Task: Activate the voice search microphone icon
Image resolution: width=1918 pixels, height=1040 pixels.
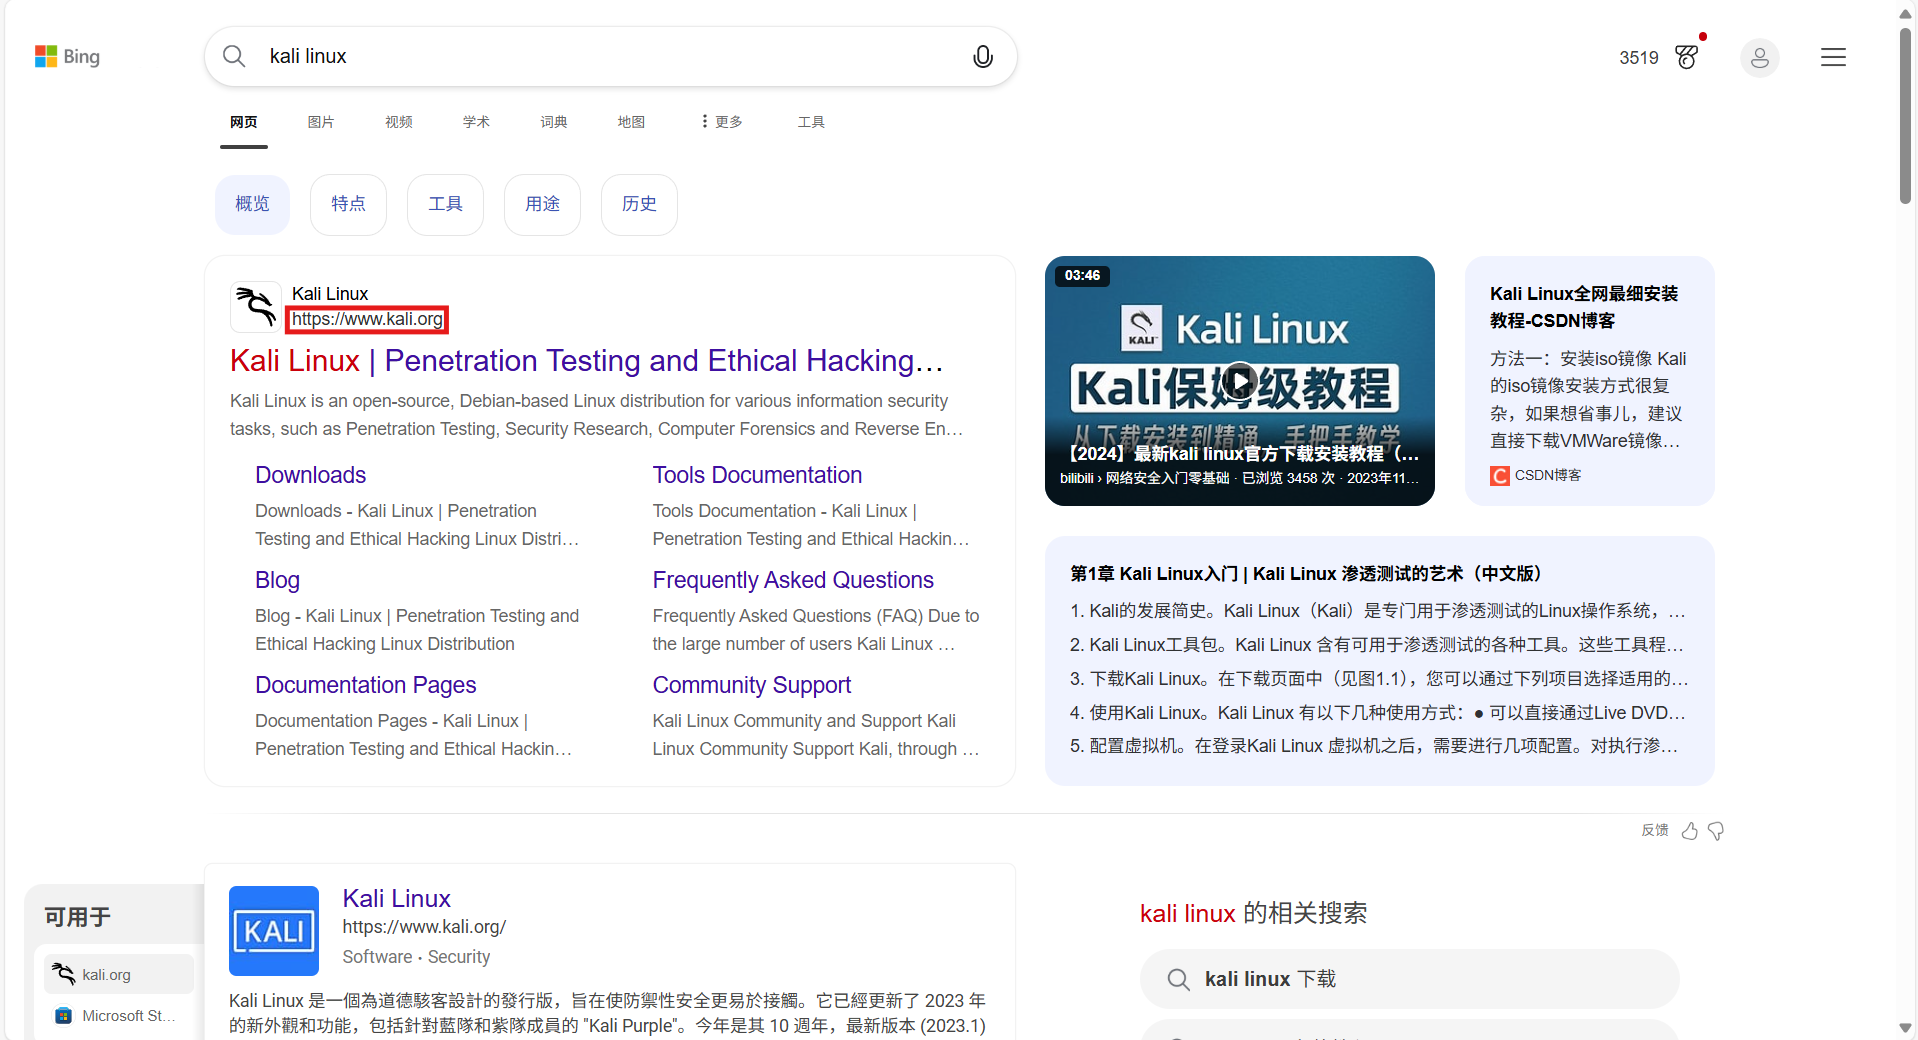Action: point(983,57)
